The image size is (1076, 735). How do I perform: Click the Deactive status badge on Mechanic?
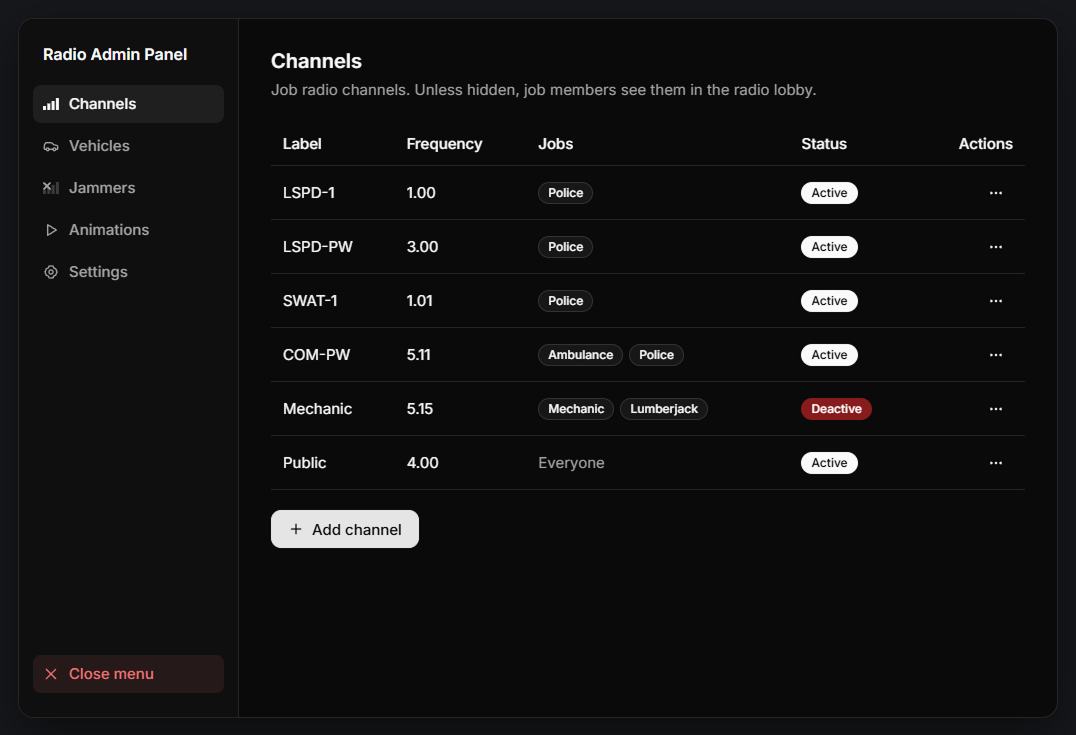(x=836, y=409)
